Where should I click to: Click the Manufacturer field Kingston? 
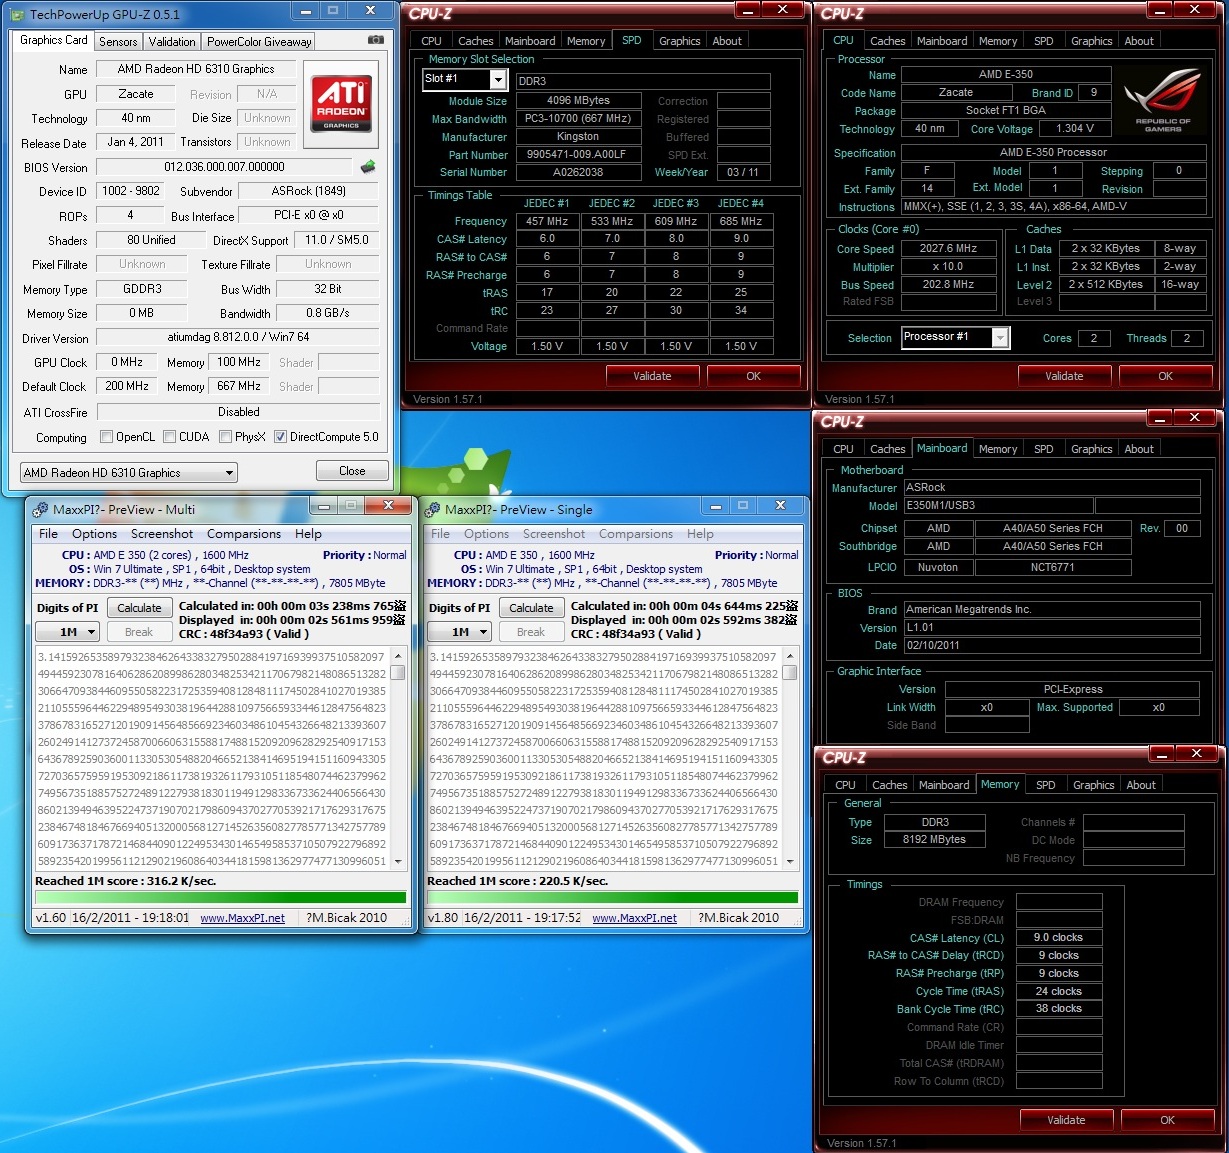point(578,137)
